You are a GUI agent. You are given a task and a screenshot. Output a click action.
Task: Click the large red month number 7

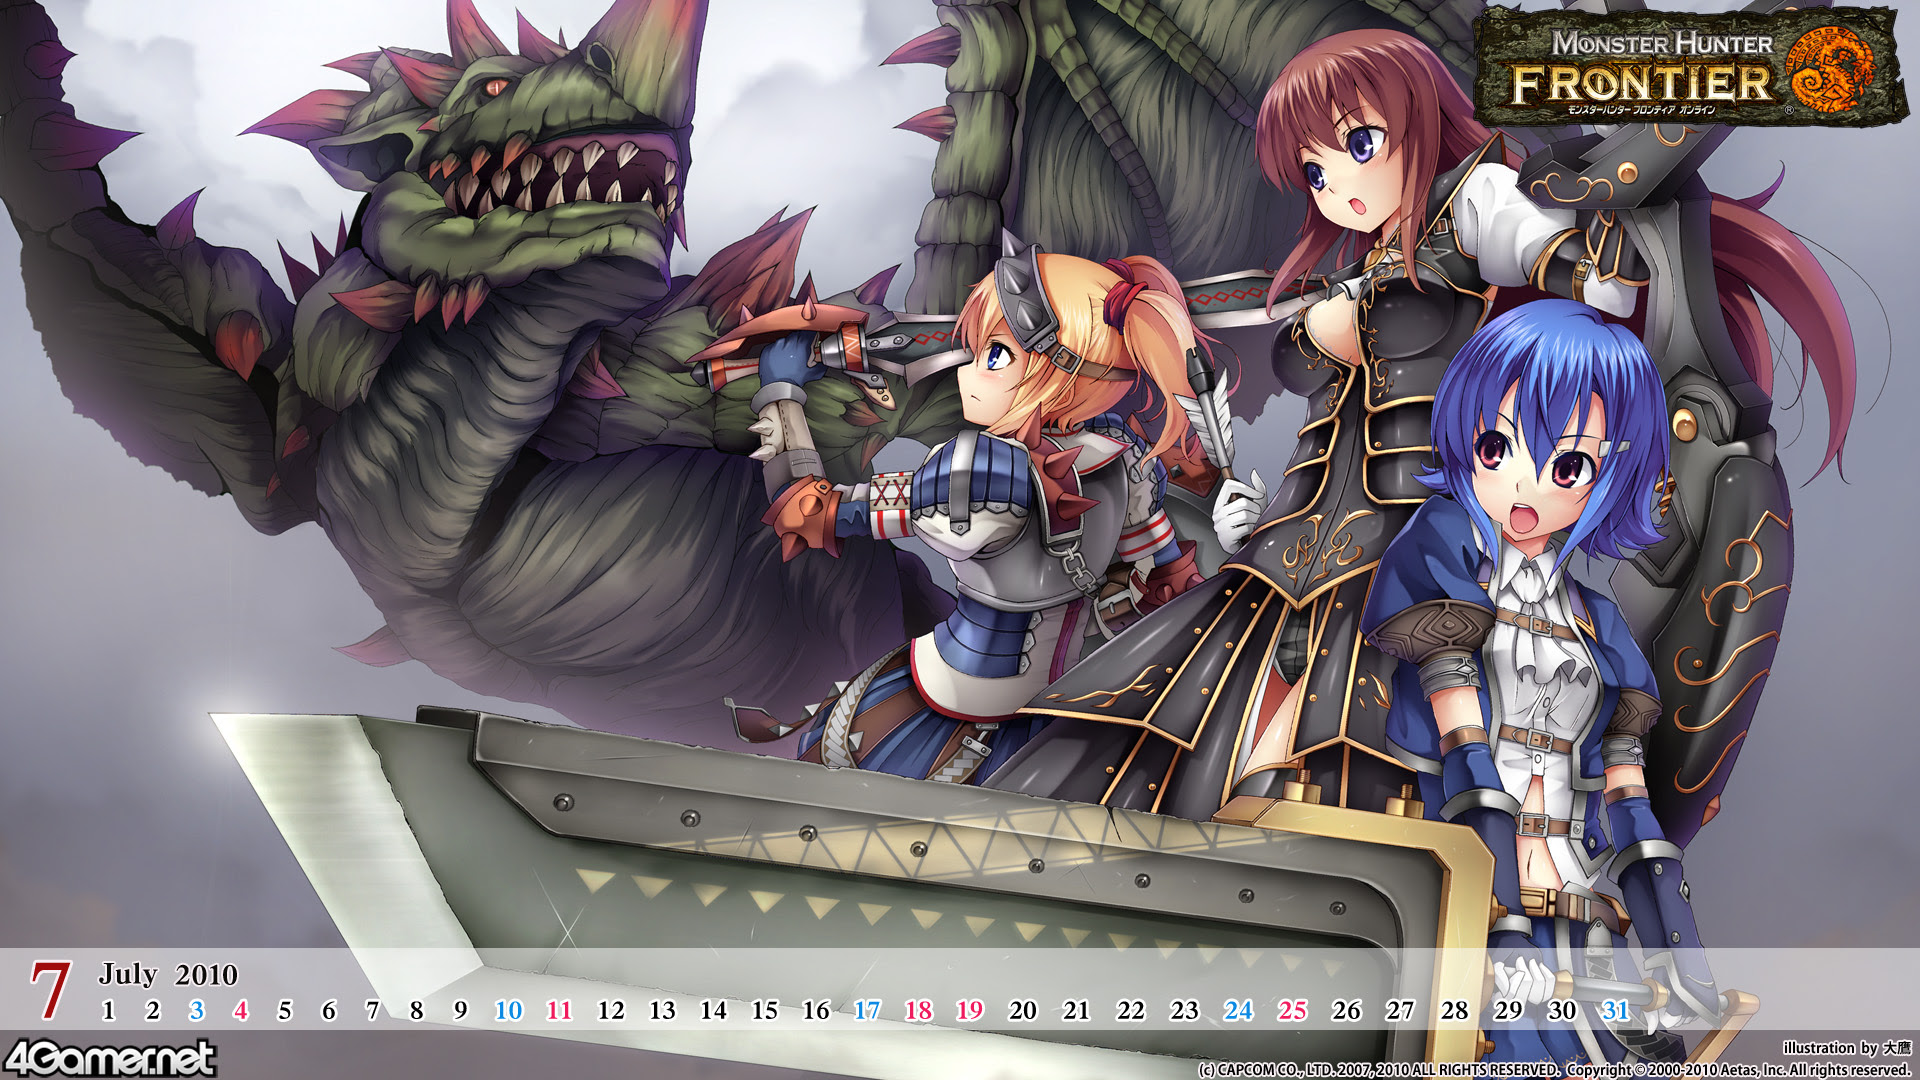[50, 990]
